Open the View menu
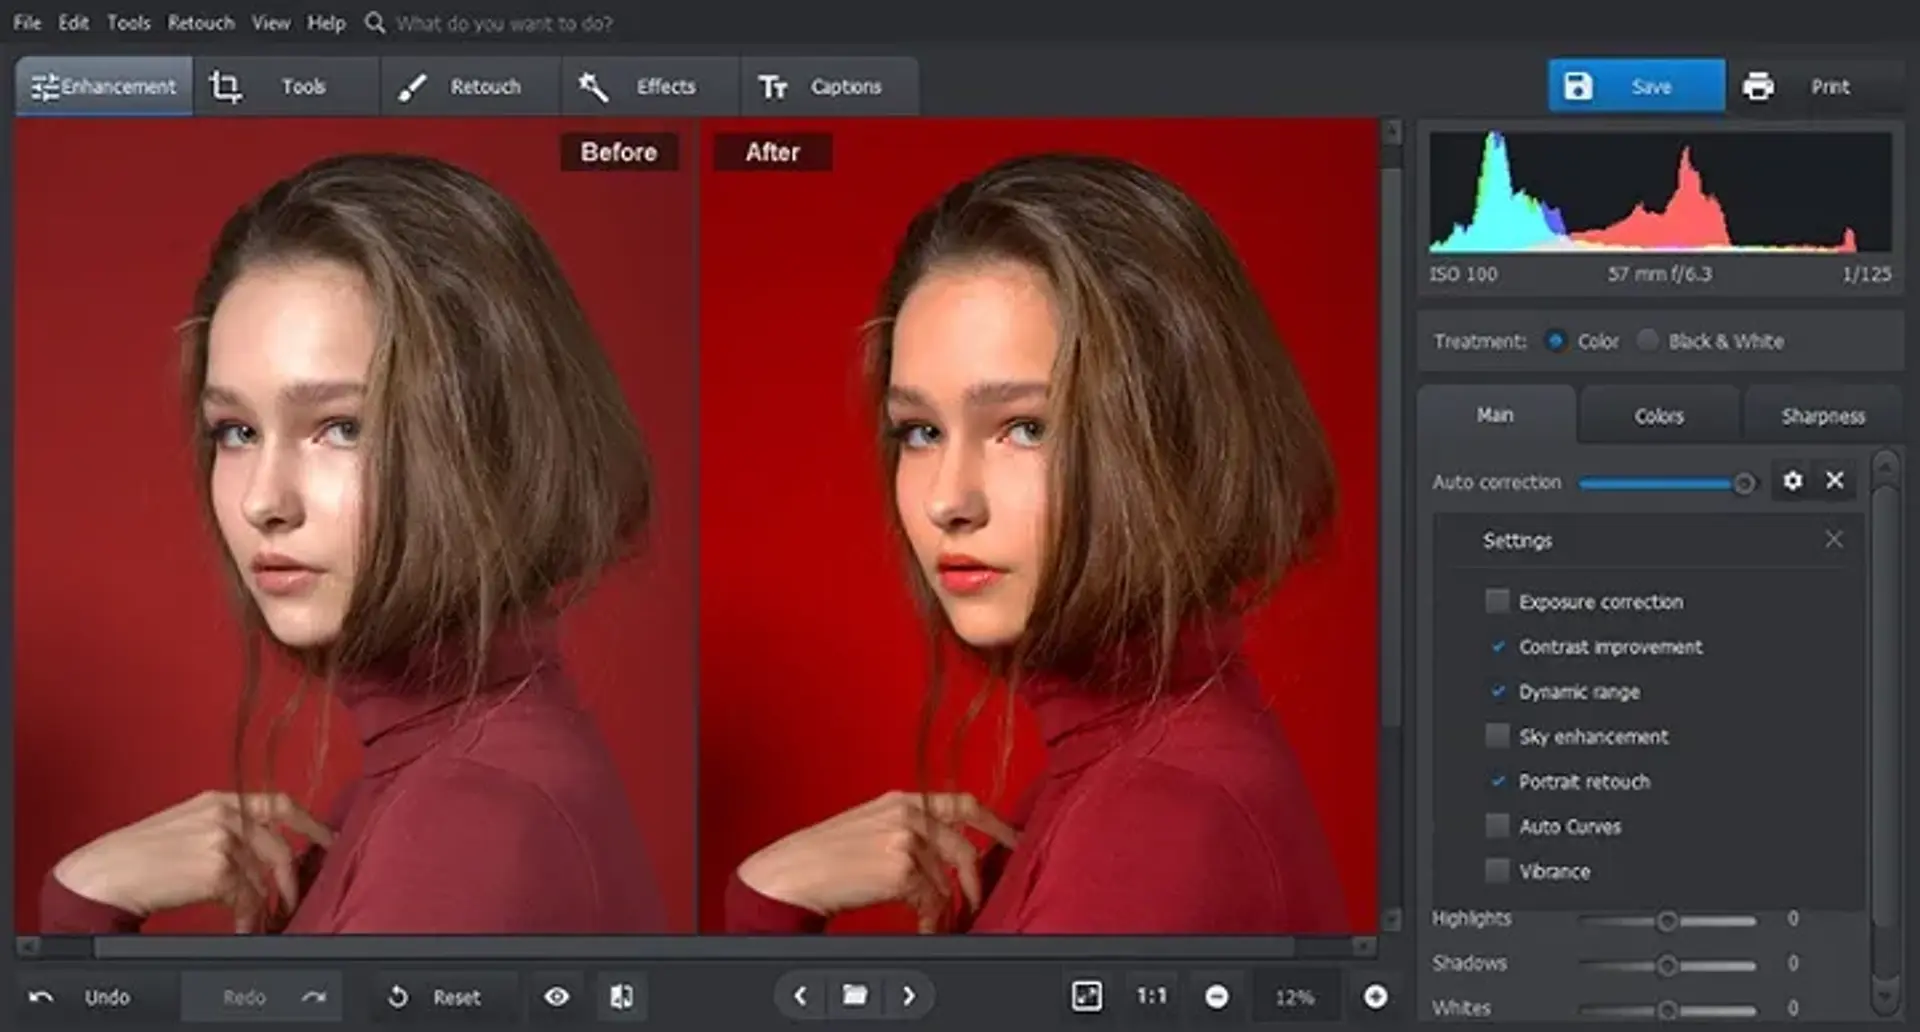 270,22
